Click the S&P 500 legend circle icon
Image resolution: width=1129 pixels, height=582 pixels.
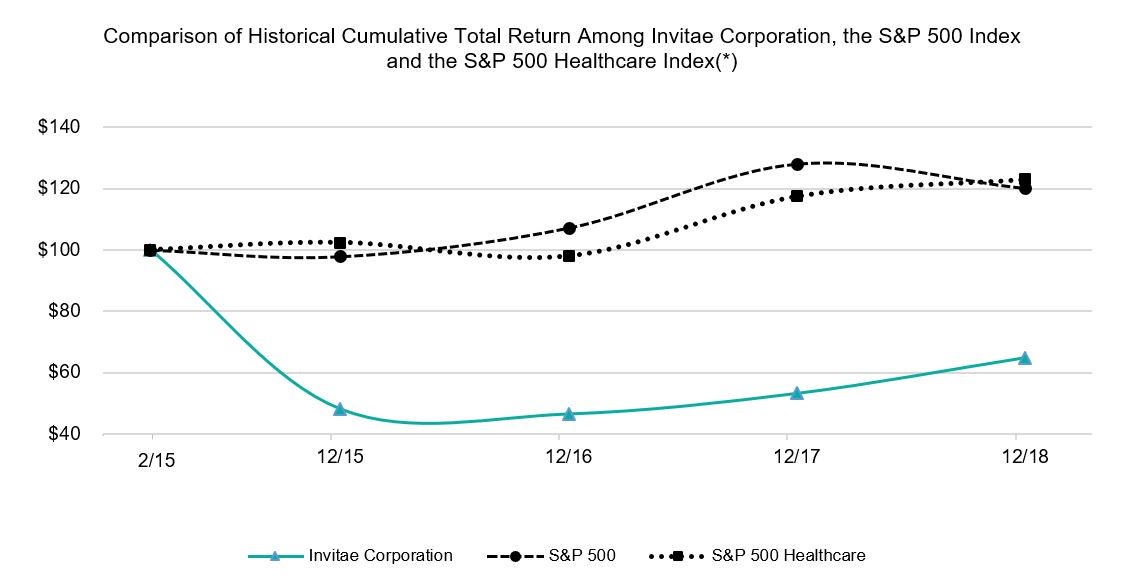(515, 556)
